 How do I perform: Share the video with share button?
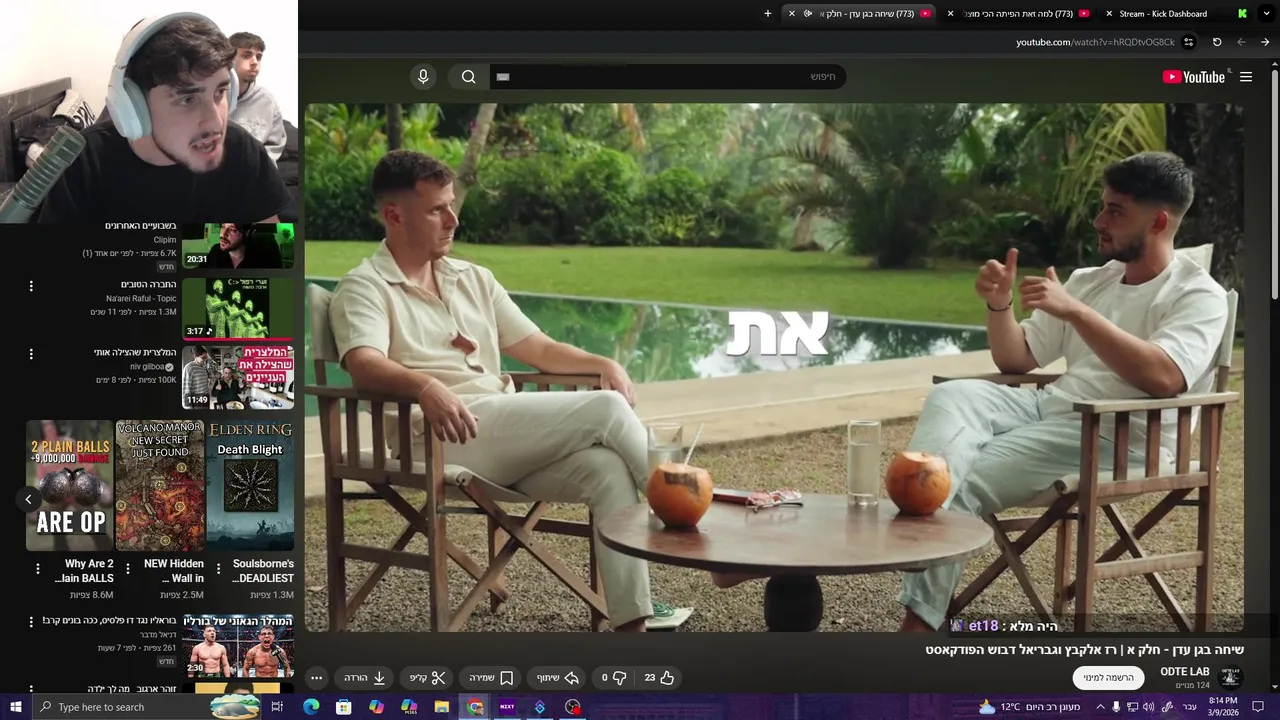(557, 678)
